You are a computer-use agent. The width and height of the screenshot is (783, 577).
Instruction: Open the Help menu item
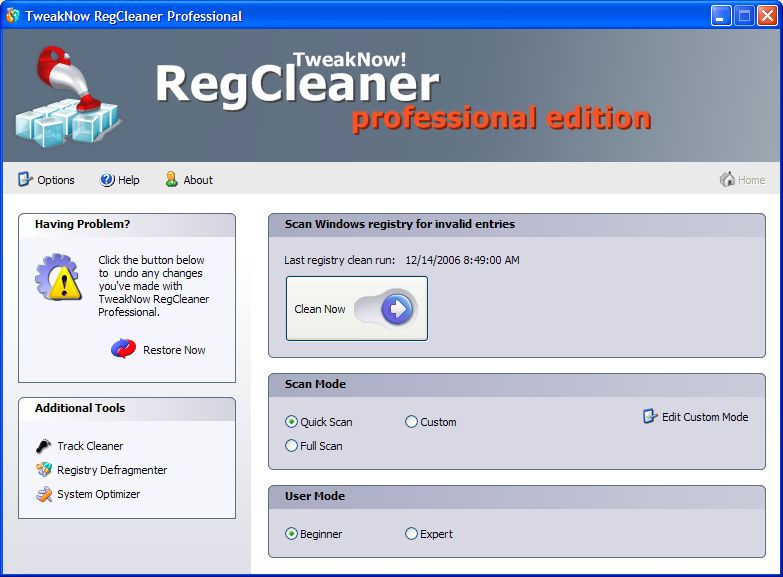pyautogui.click(x=119, y=180)
